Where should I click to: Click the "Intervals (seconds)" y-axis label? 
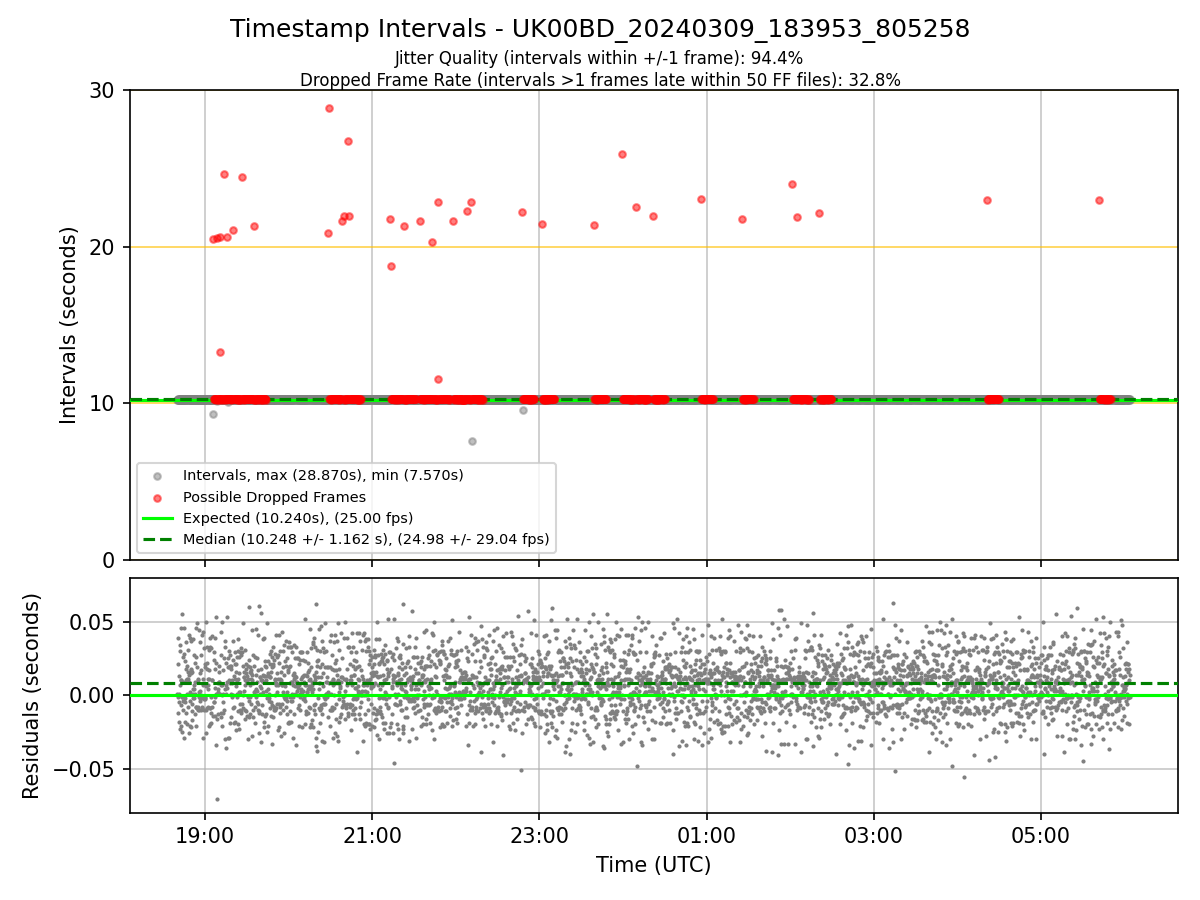tap(69, 325)
